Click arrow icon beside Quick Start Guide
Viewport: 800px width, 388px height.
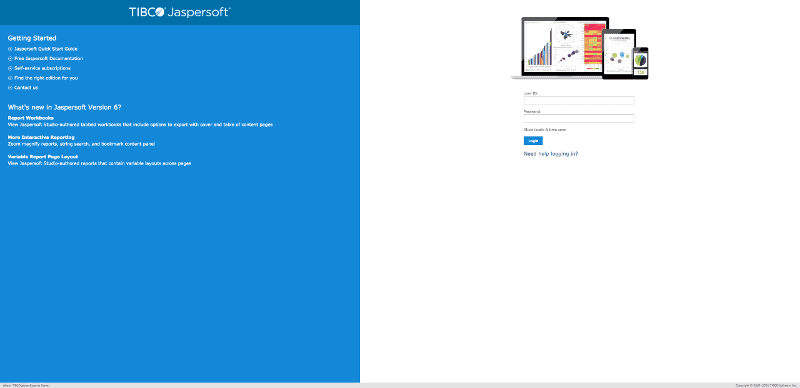[x=10, y=49]
